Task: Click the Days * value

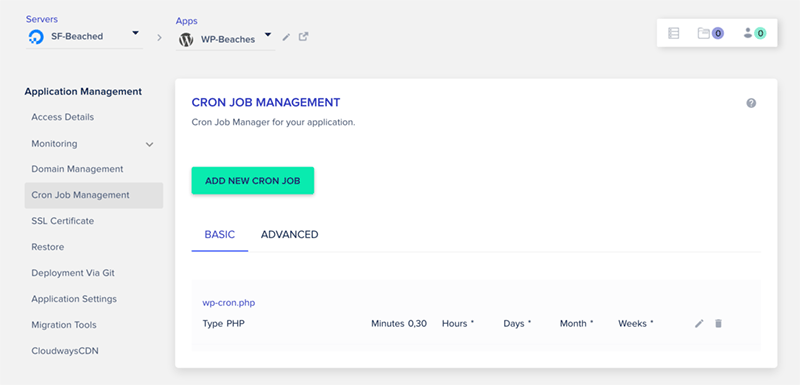Action: pyautogui.click(x=517, y=324)
